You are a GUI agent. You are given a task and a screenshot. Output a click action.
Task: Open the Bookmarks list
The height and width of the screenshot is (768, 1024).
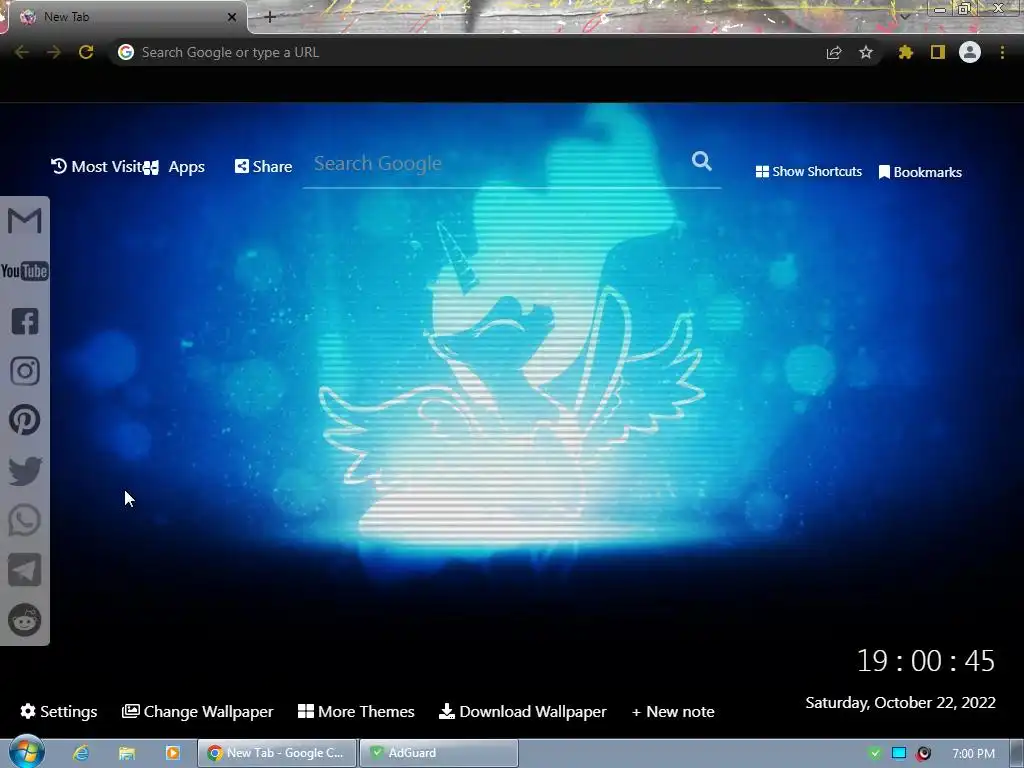pyautogui.click(x=920, y=172)
